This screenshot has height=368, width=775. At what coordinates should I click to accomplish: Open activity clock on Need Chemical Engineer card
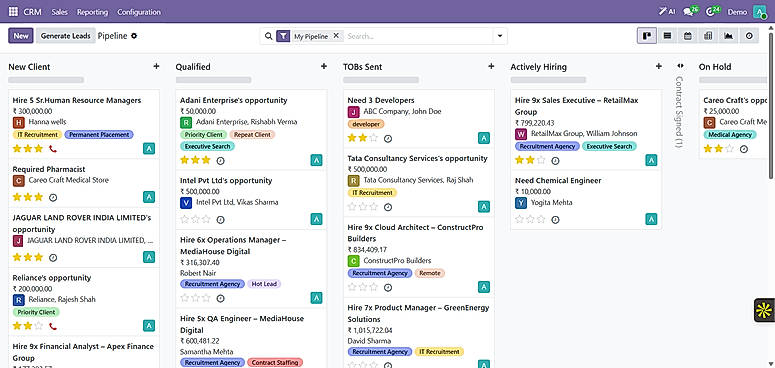tap(556, 219)
